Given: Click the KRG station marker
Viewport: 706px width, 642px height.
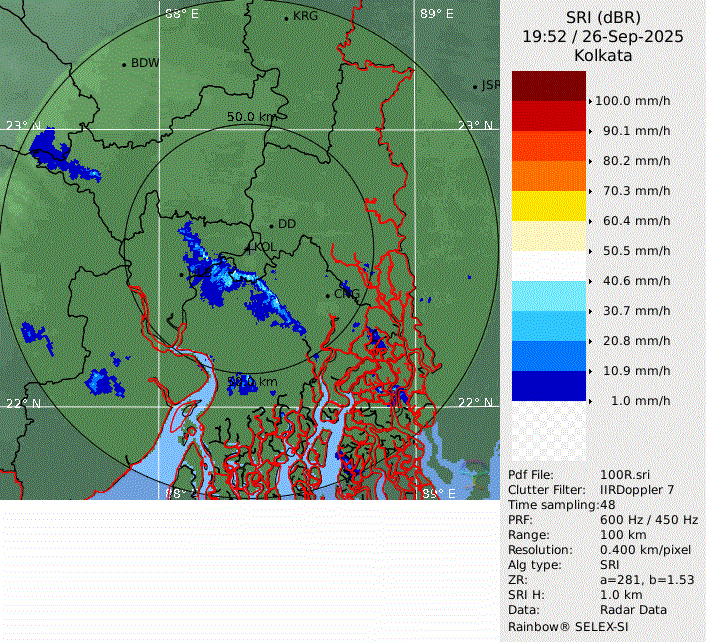Looking at the screenshot, I should 286,18.
